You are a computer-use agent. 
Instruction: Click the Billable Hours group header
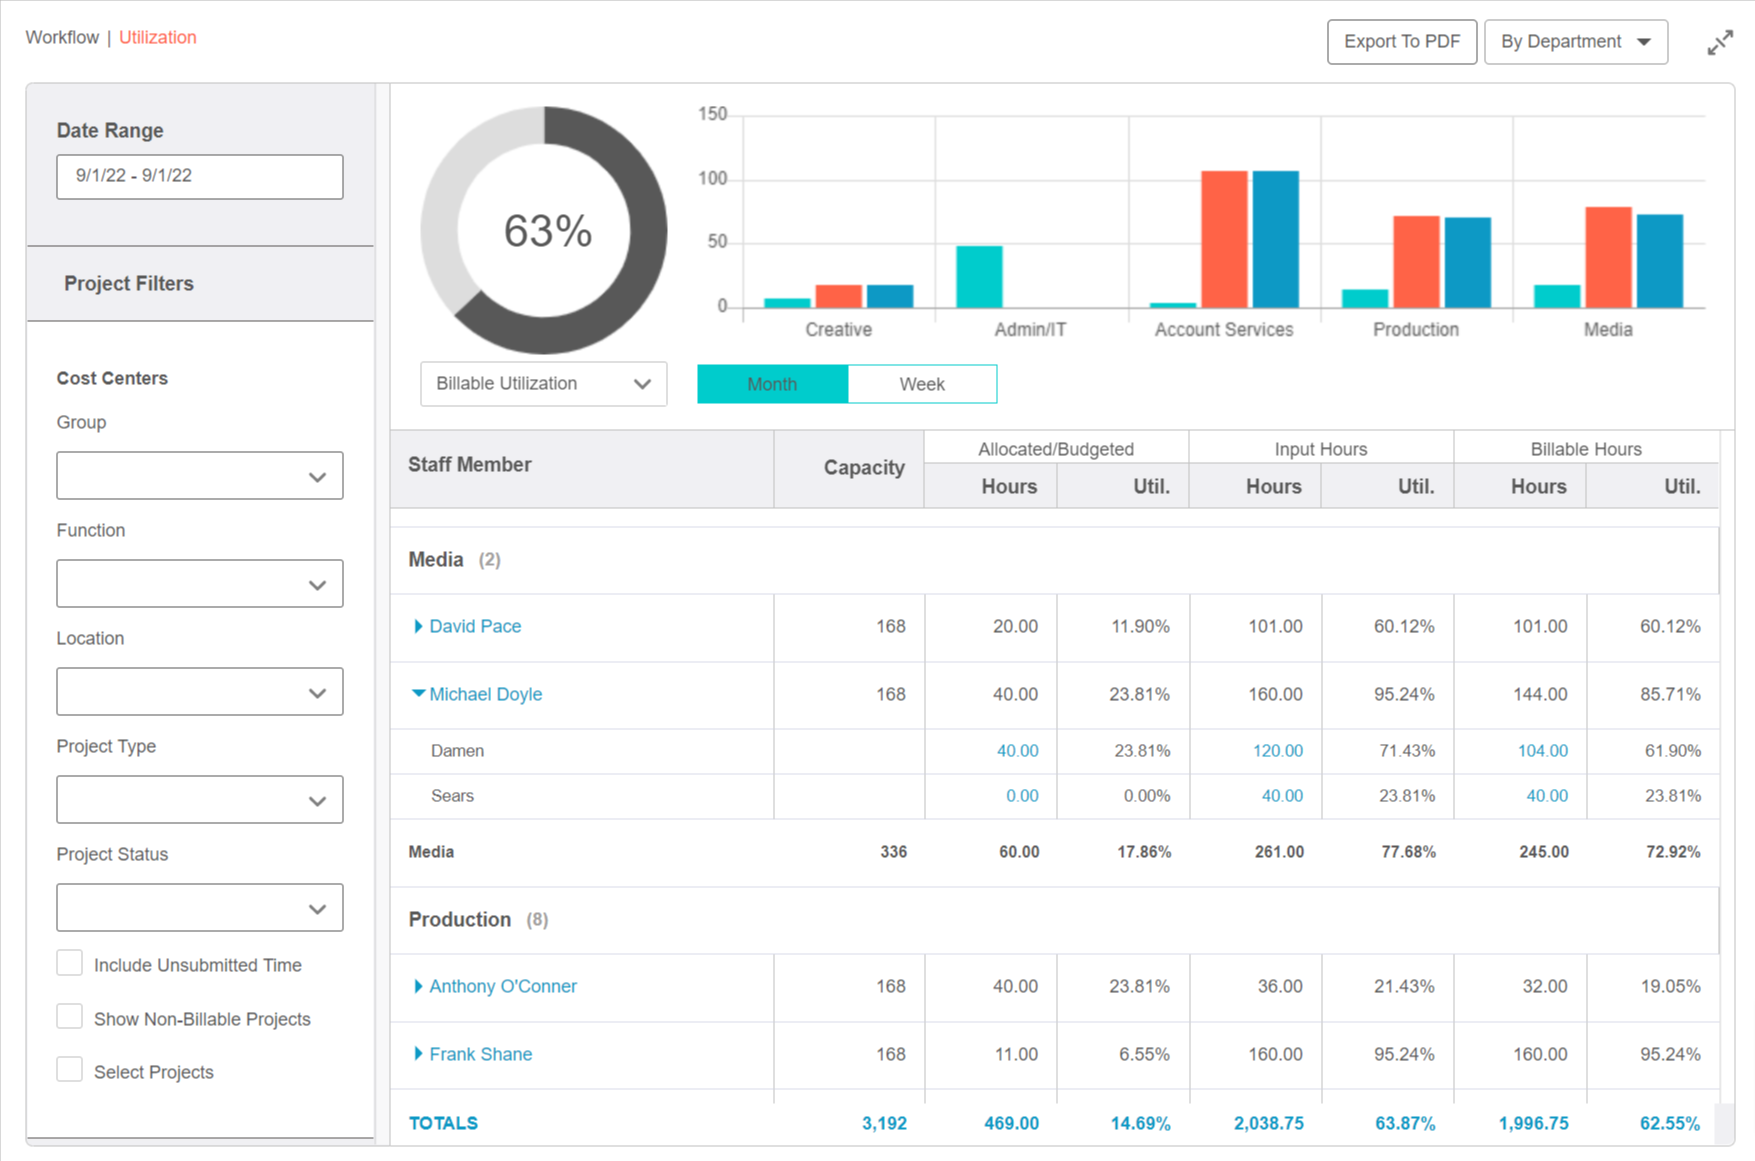coord(1586,449)
